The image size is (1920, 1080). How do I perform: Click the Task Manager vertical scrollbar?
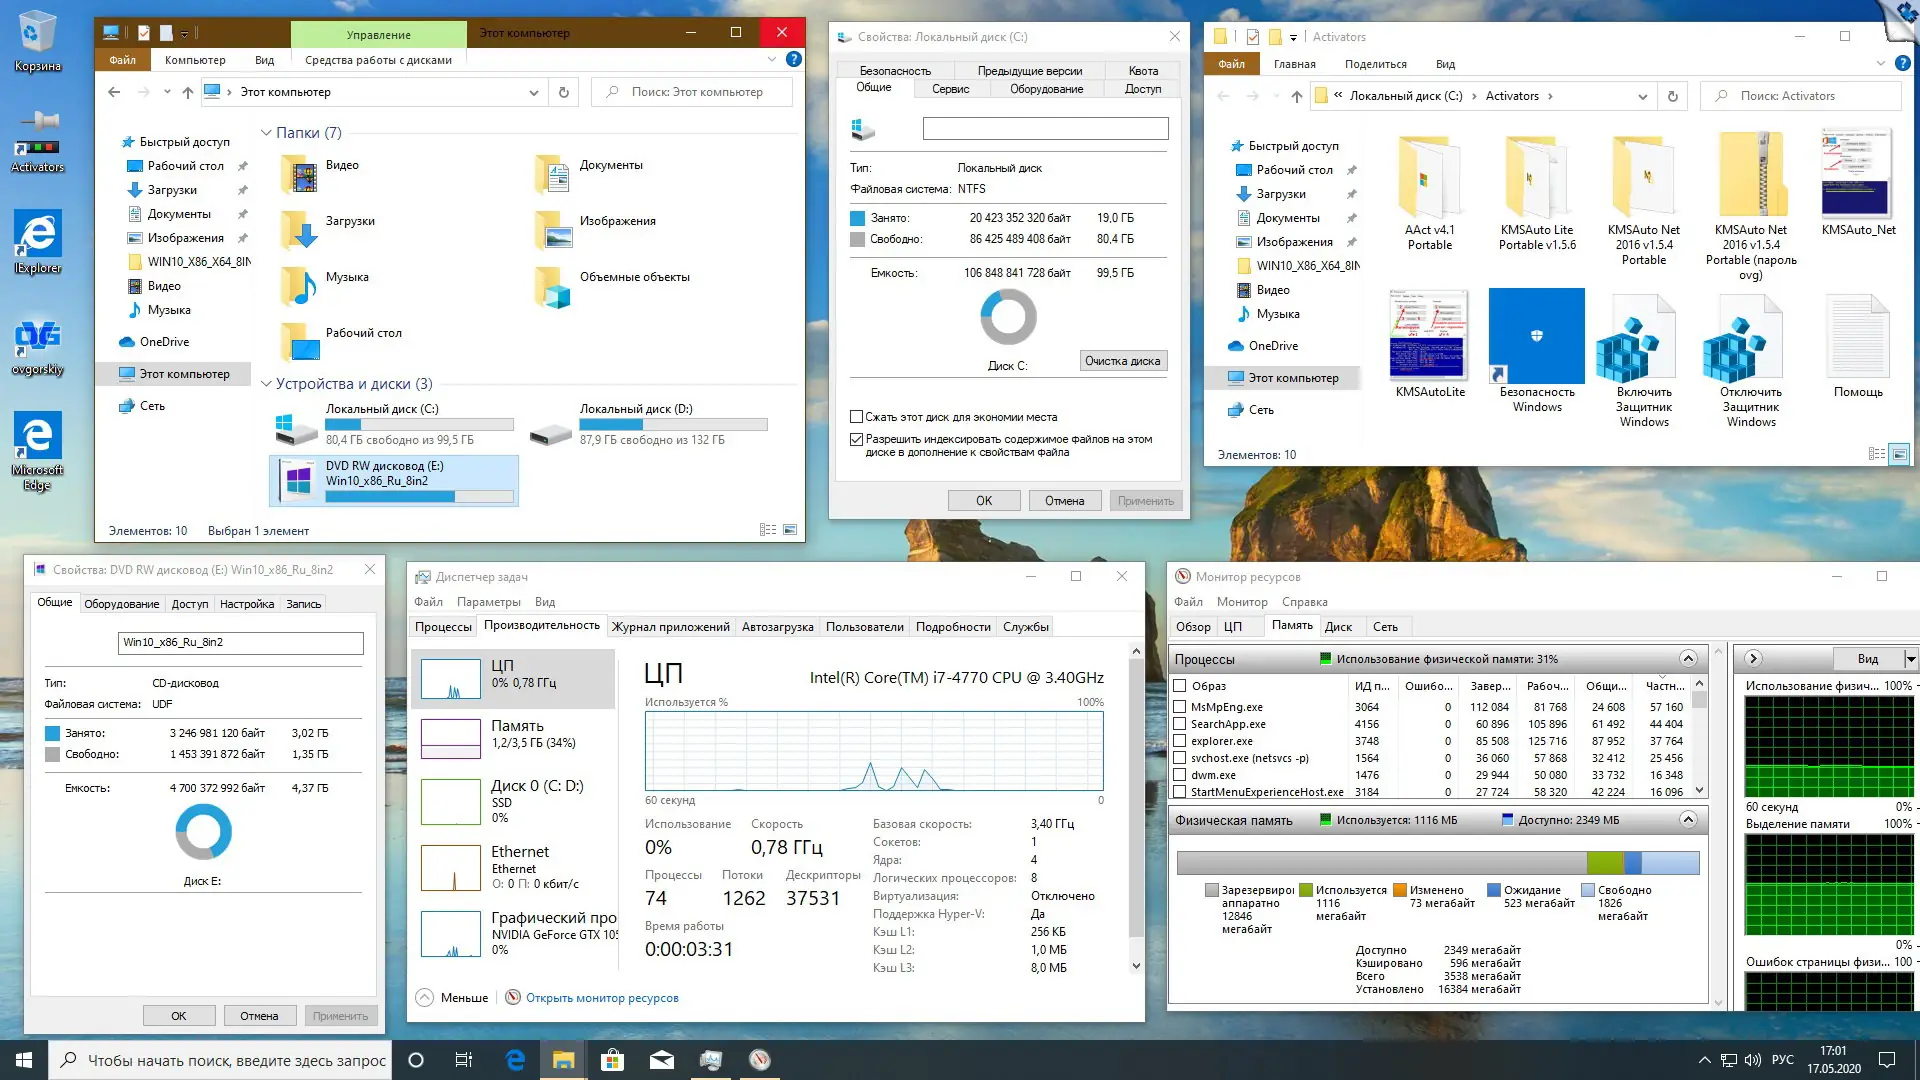point(1135,800)
